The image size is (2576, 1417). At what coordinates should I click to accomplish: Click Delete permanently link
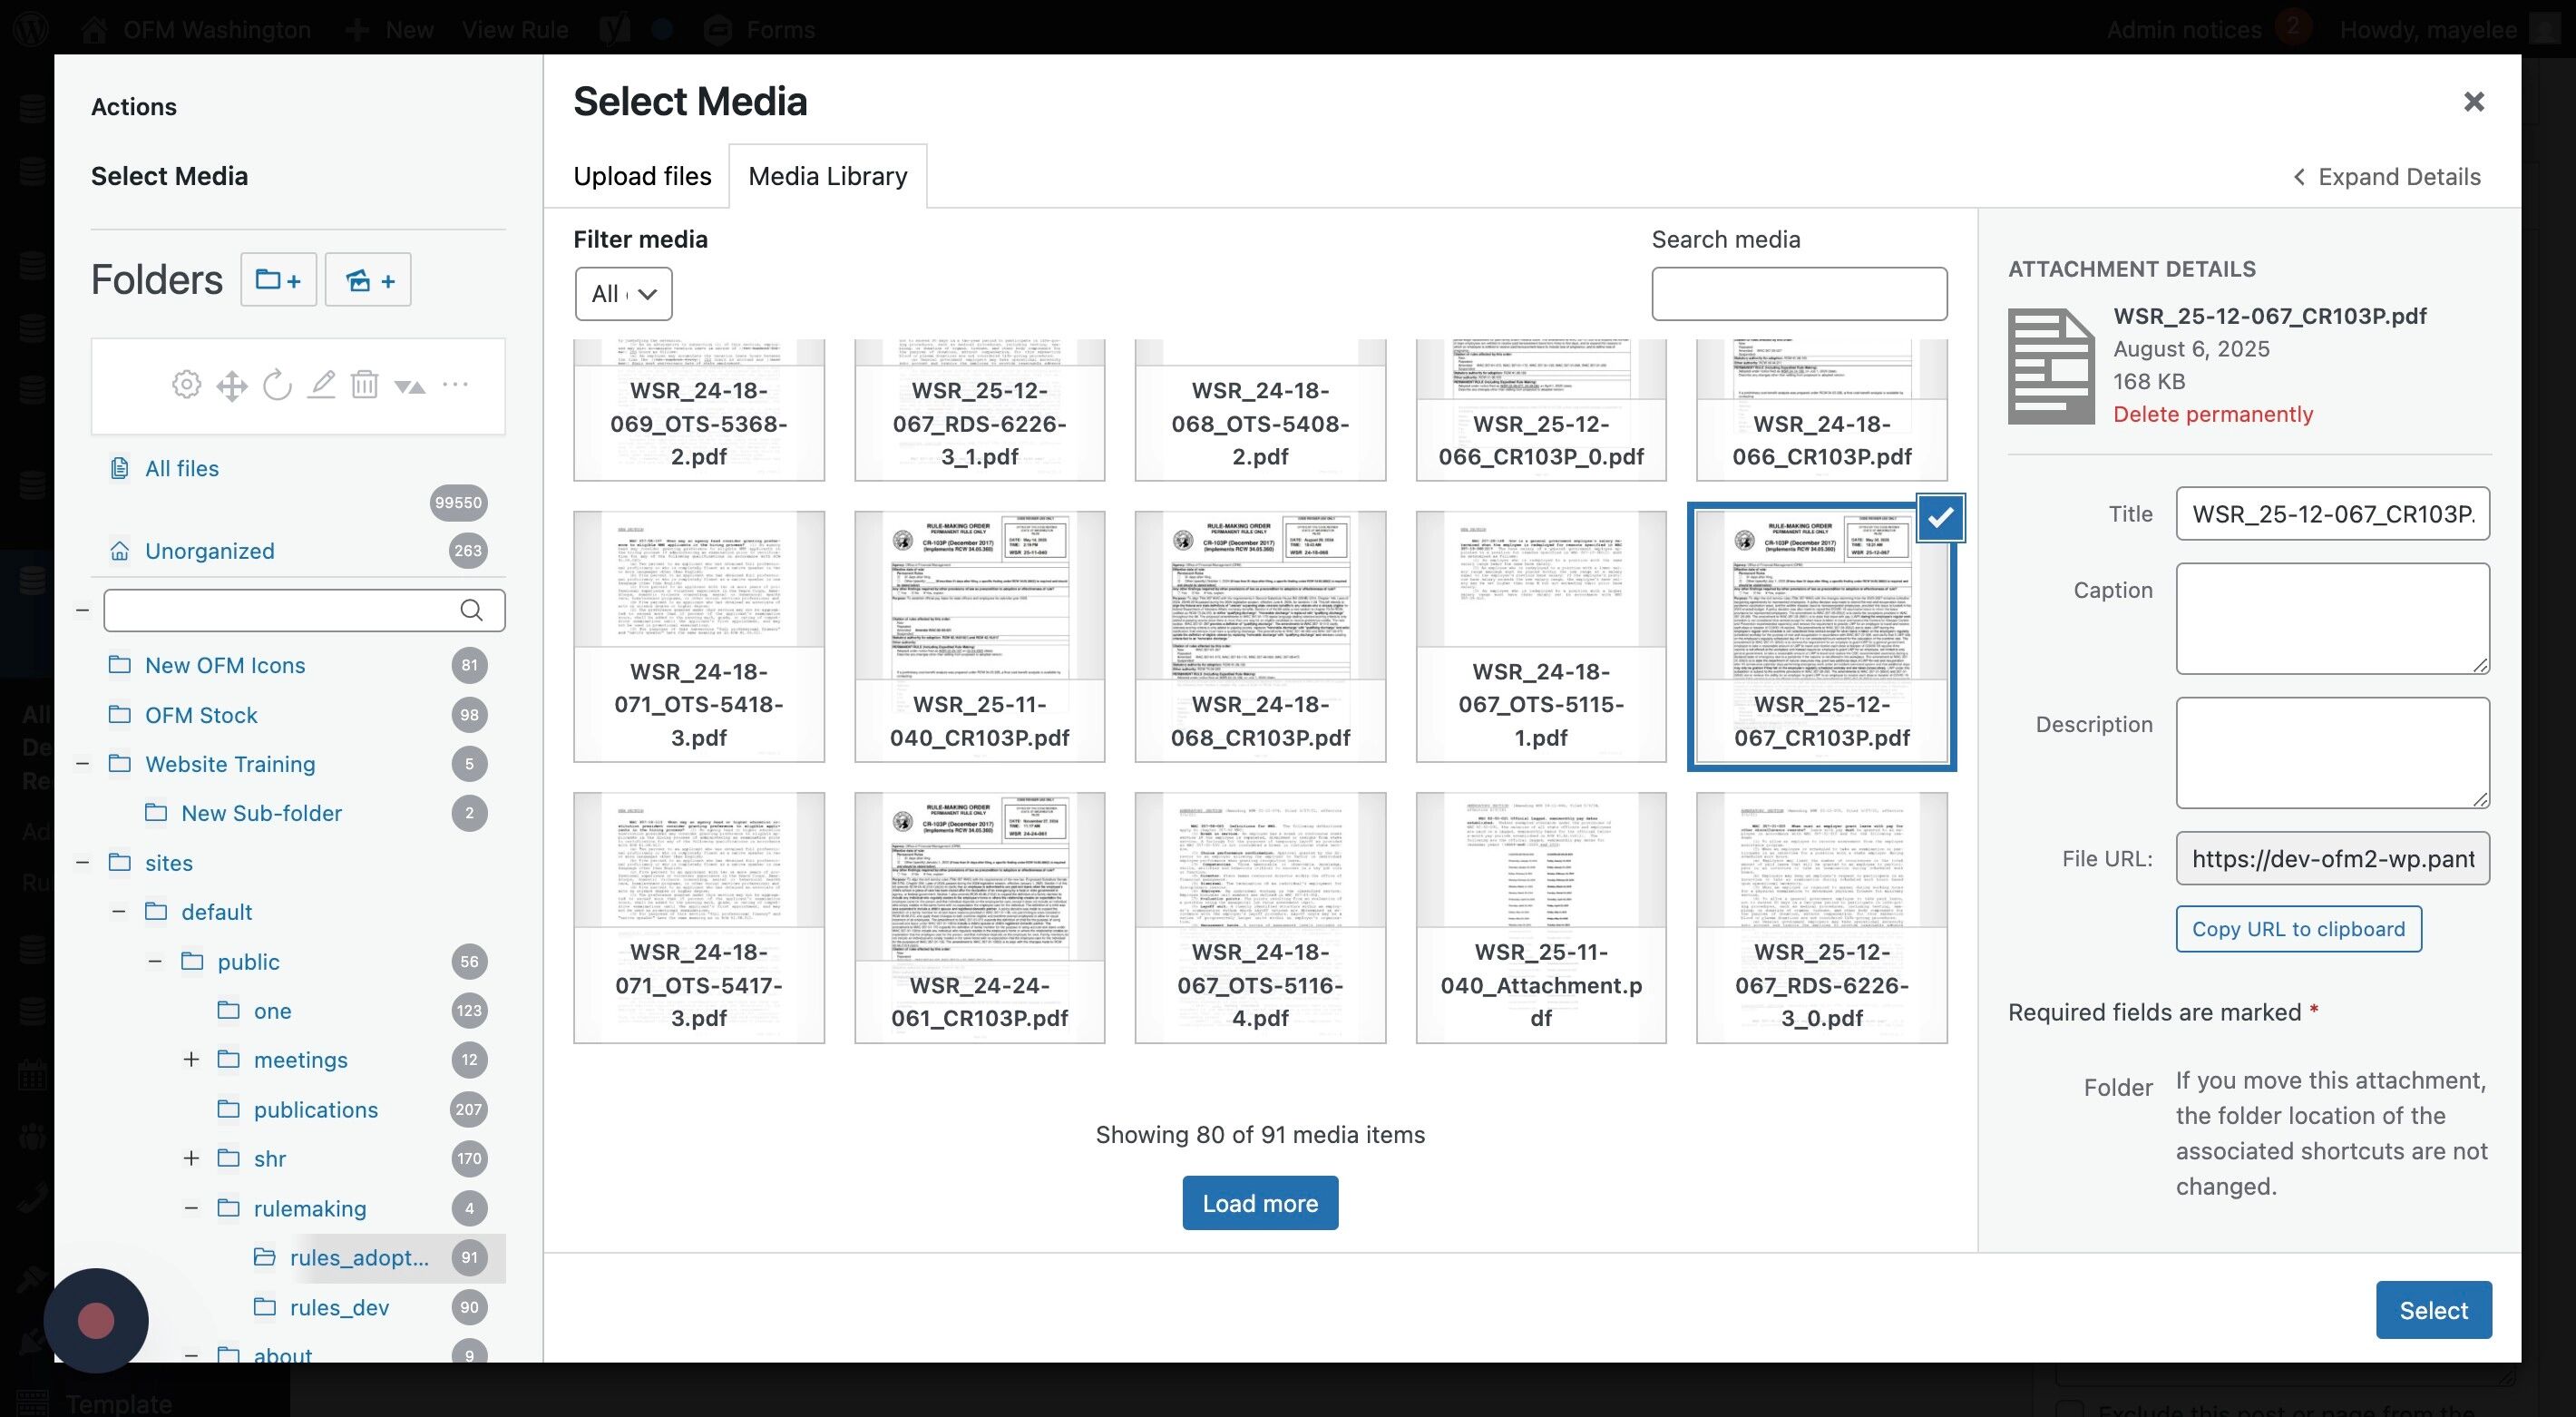point(2212,414)
